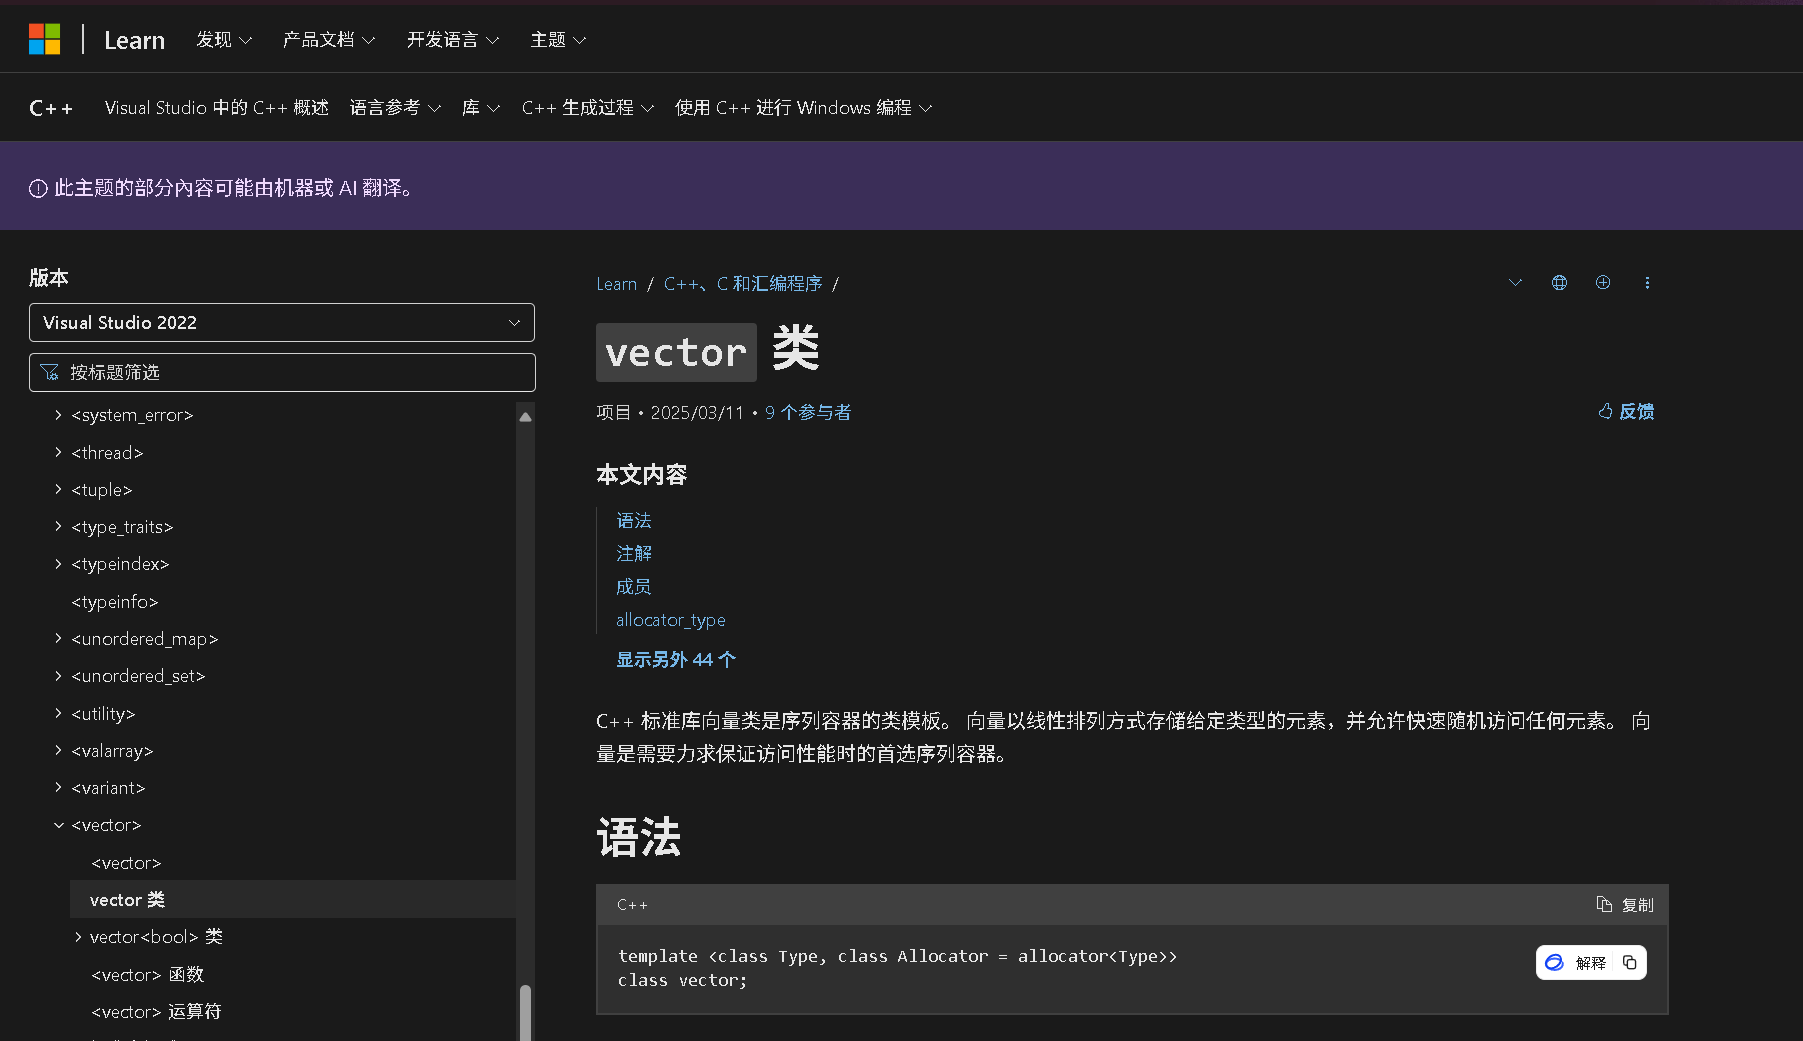Click the C++ product title link

[x=51, y=108]
